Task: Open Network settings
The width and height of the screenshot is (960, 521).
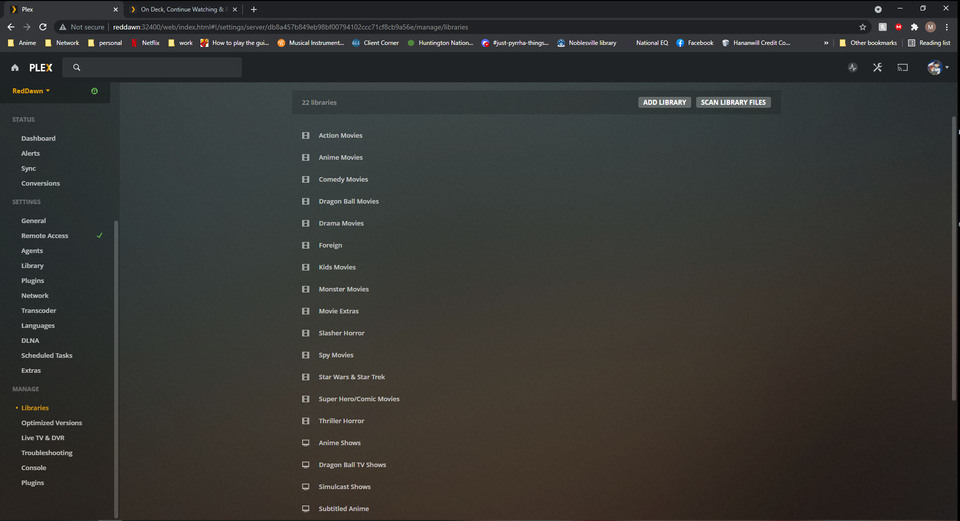Action: pos(35,296)
